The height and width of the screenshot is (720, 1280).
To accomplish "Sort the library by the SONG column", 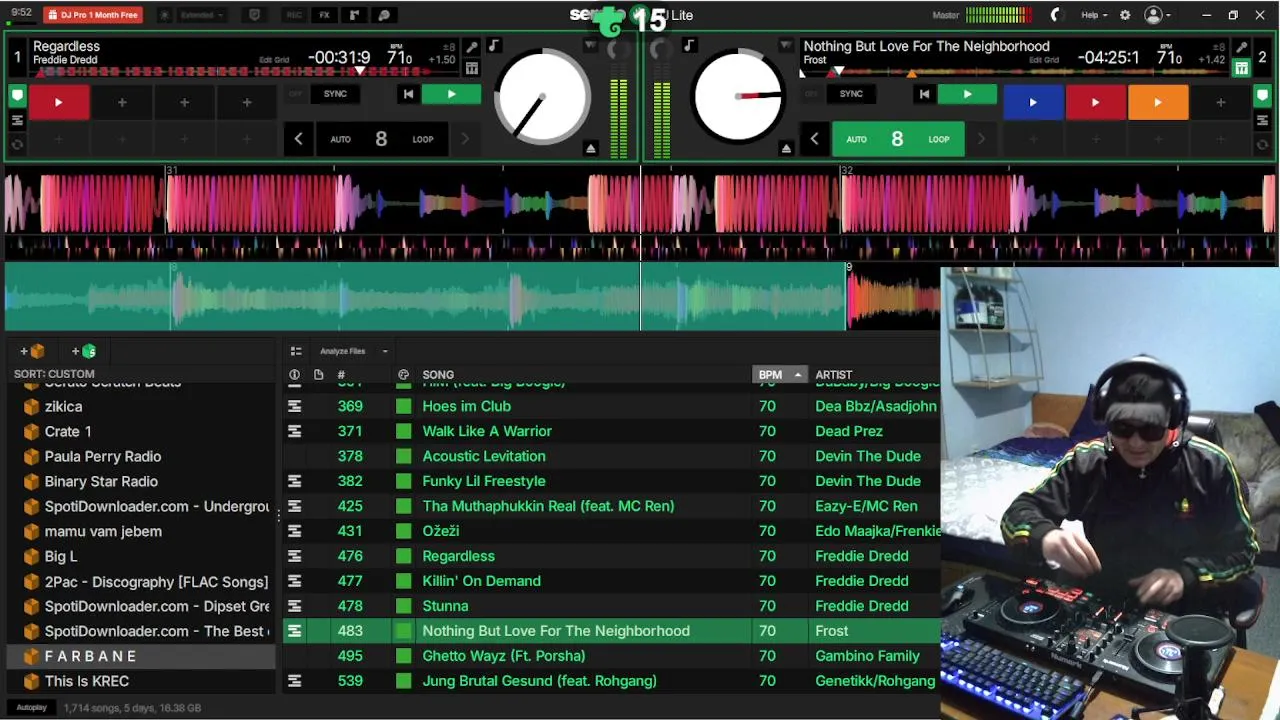I will pos(438,375).
